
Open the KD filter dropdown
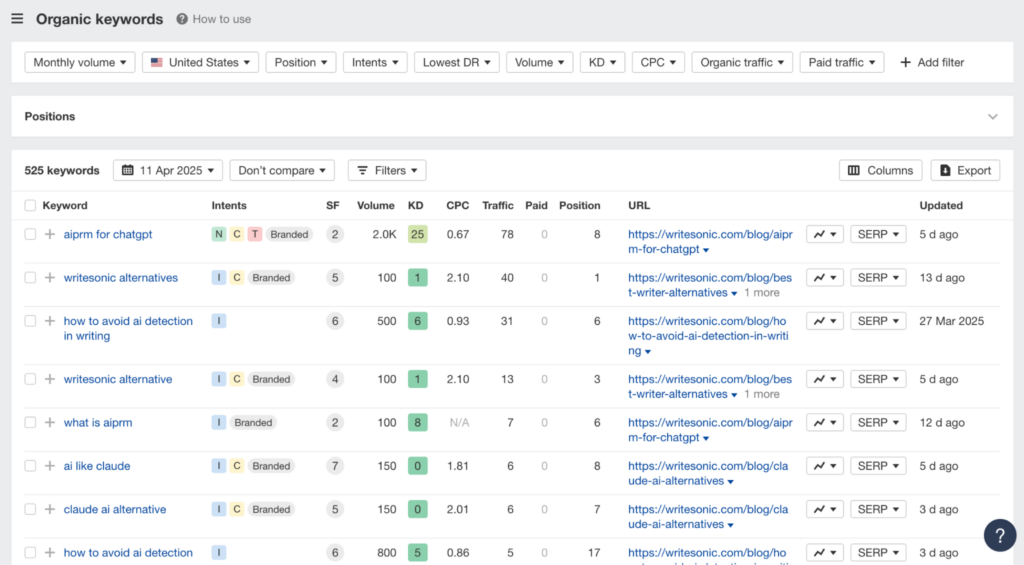(x=602, y=62)
